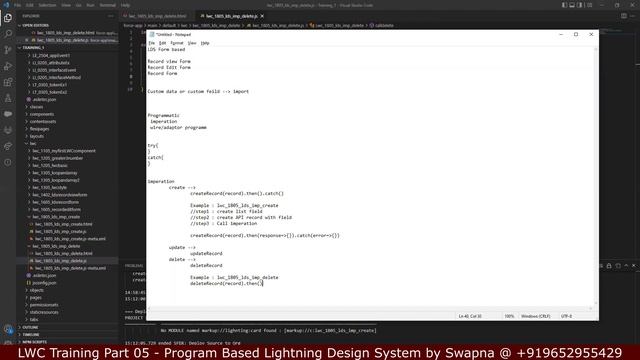
Task: Click maximize panel chevron in terminal toolbar
Action: (x=626, y=266)
